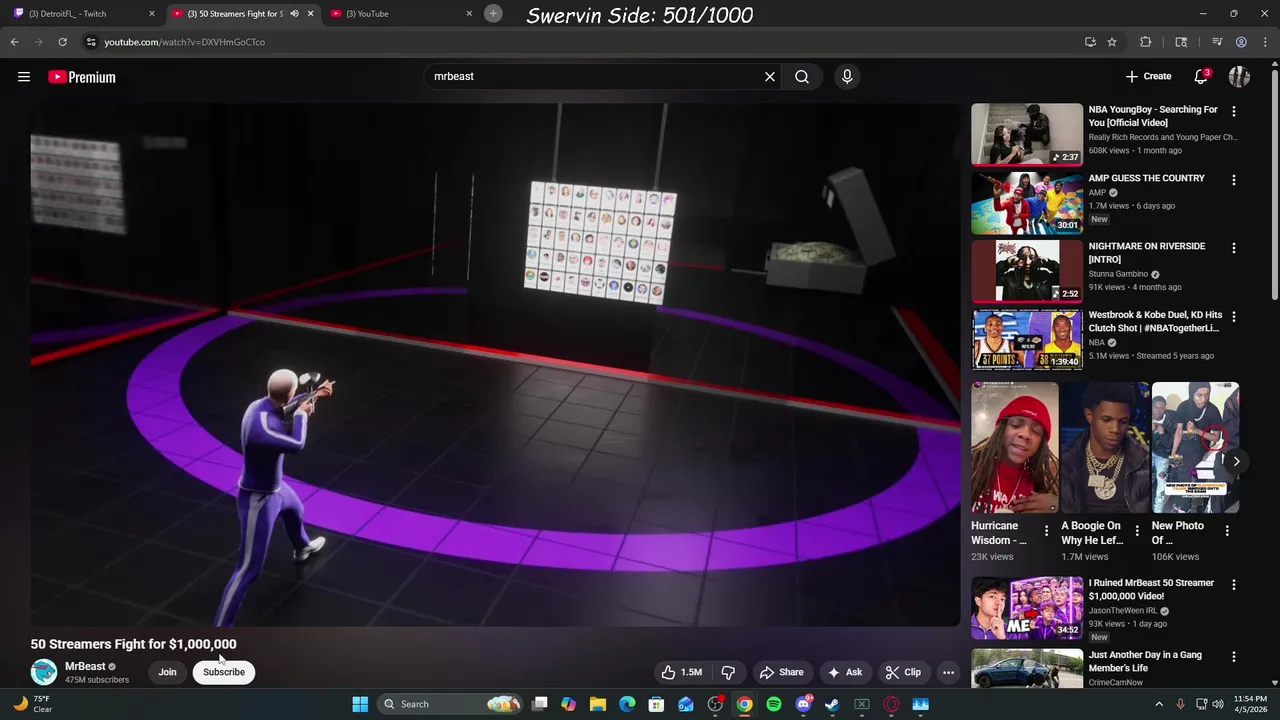Open NIGHTMARE ON RIVERSIDE [INTRO] title
The width and height of the screenshot is (1280, 720).
1146,252
